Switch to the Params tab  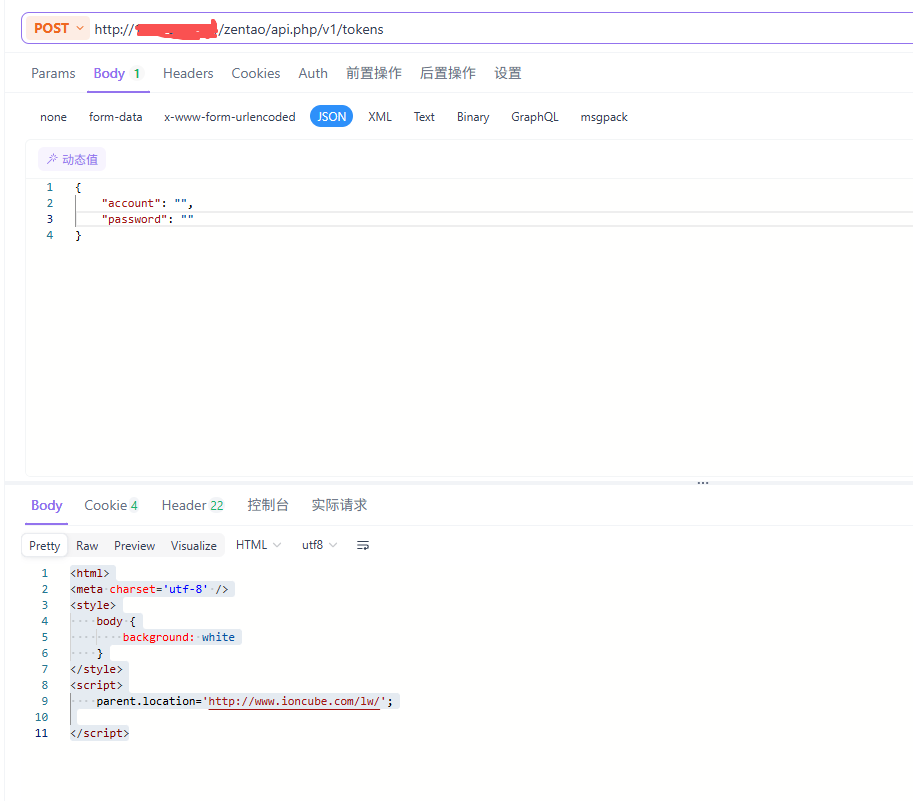53,73
